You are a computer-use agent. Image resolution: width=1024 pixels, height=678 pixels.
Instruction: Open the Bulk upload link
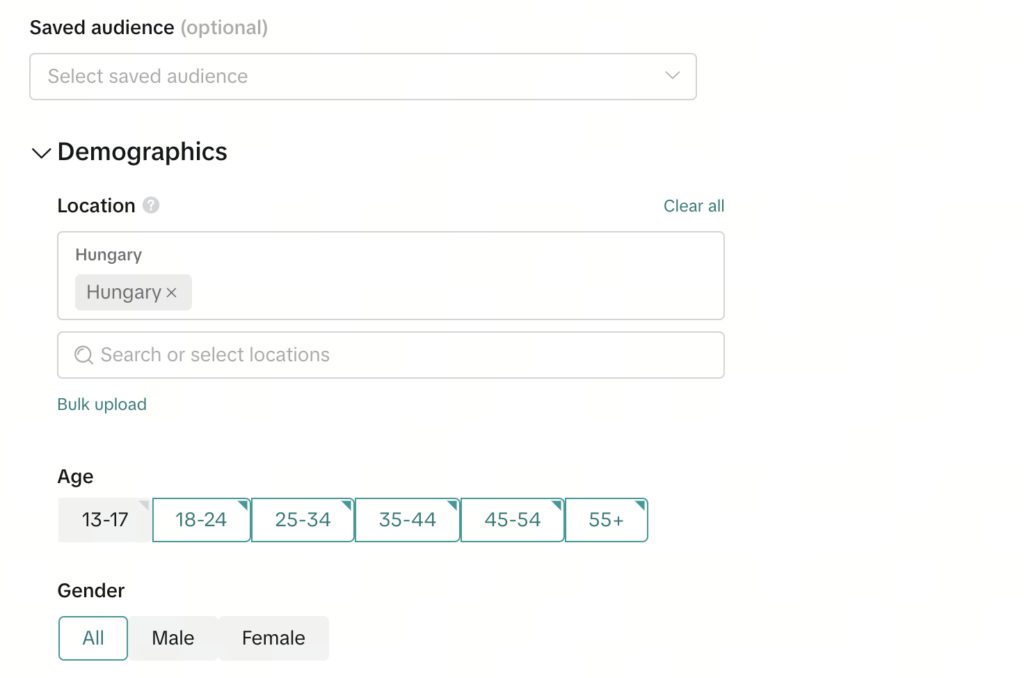[x=102, y=404]
